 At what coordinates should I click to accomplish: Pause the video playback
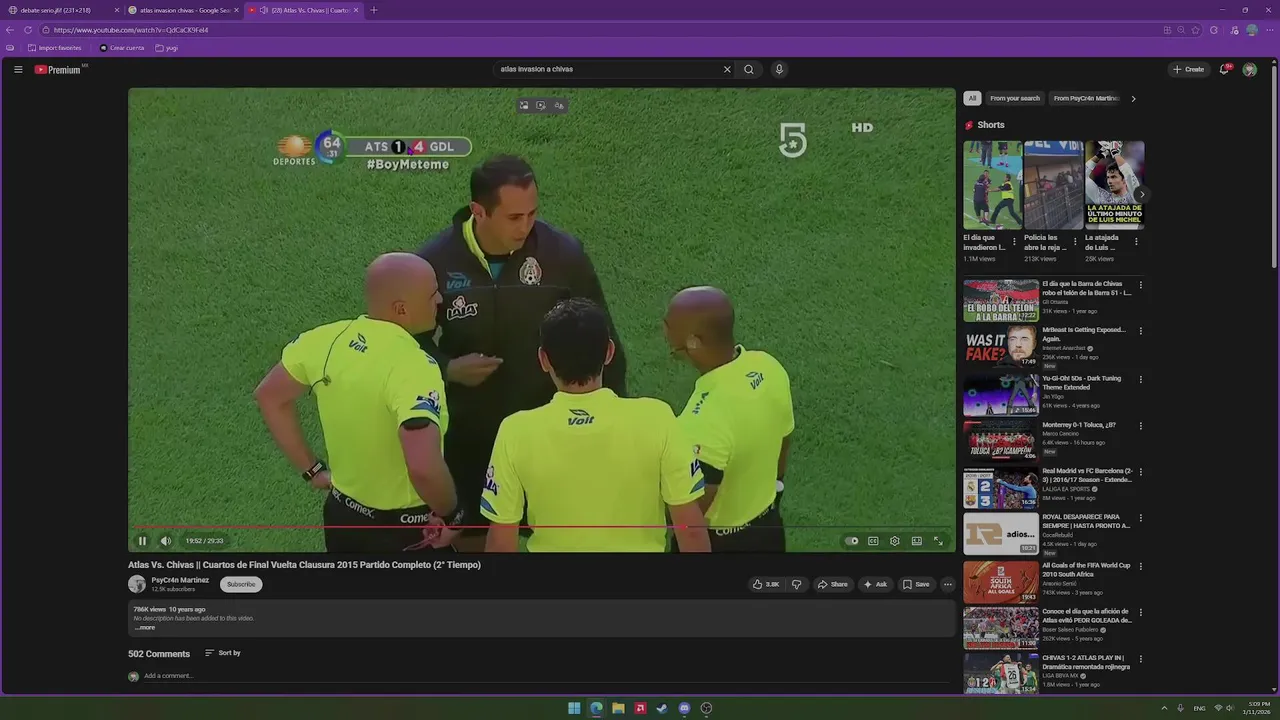[x=142, y=541]
